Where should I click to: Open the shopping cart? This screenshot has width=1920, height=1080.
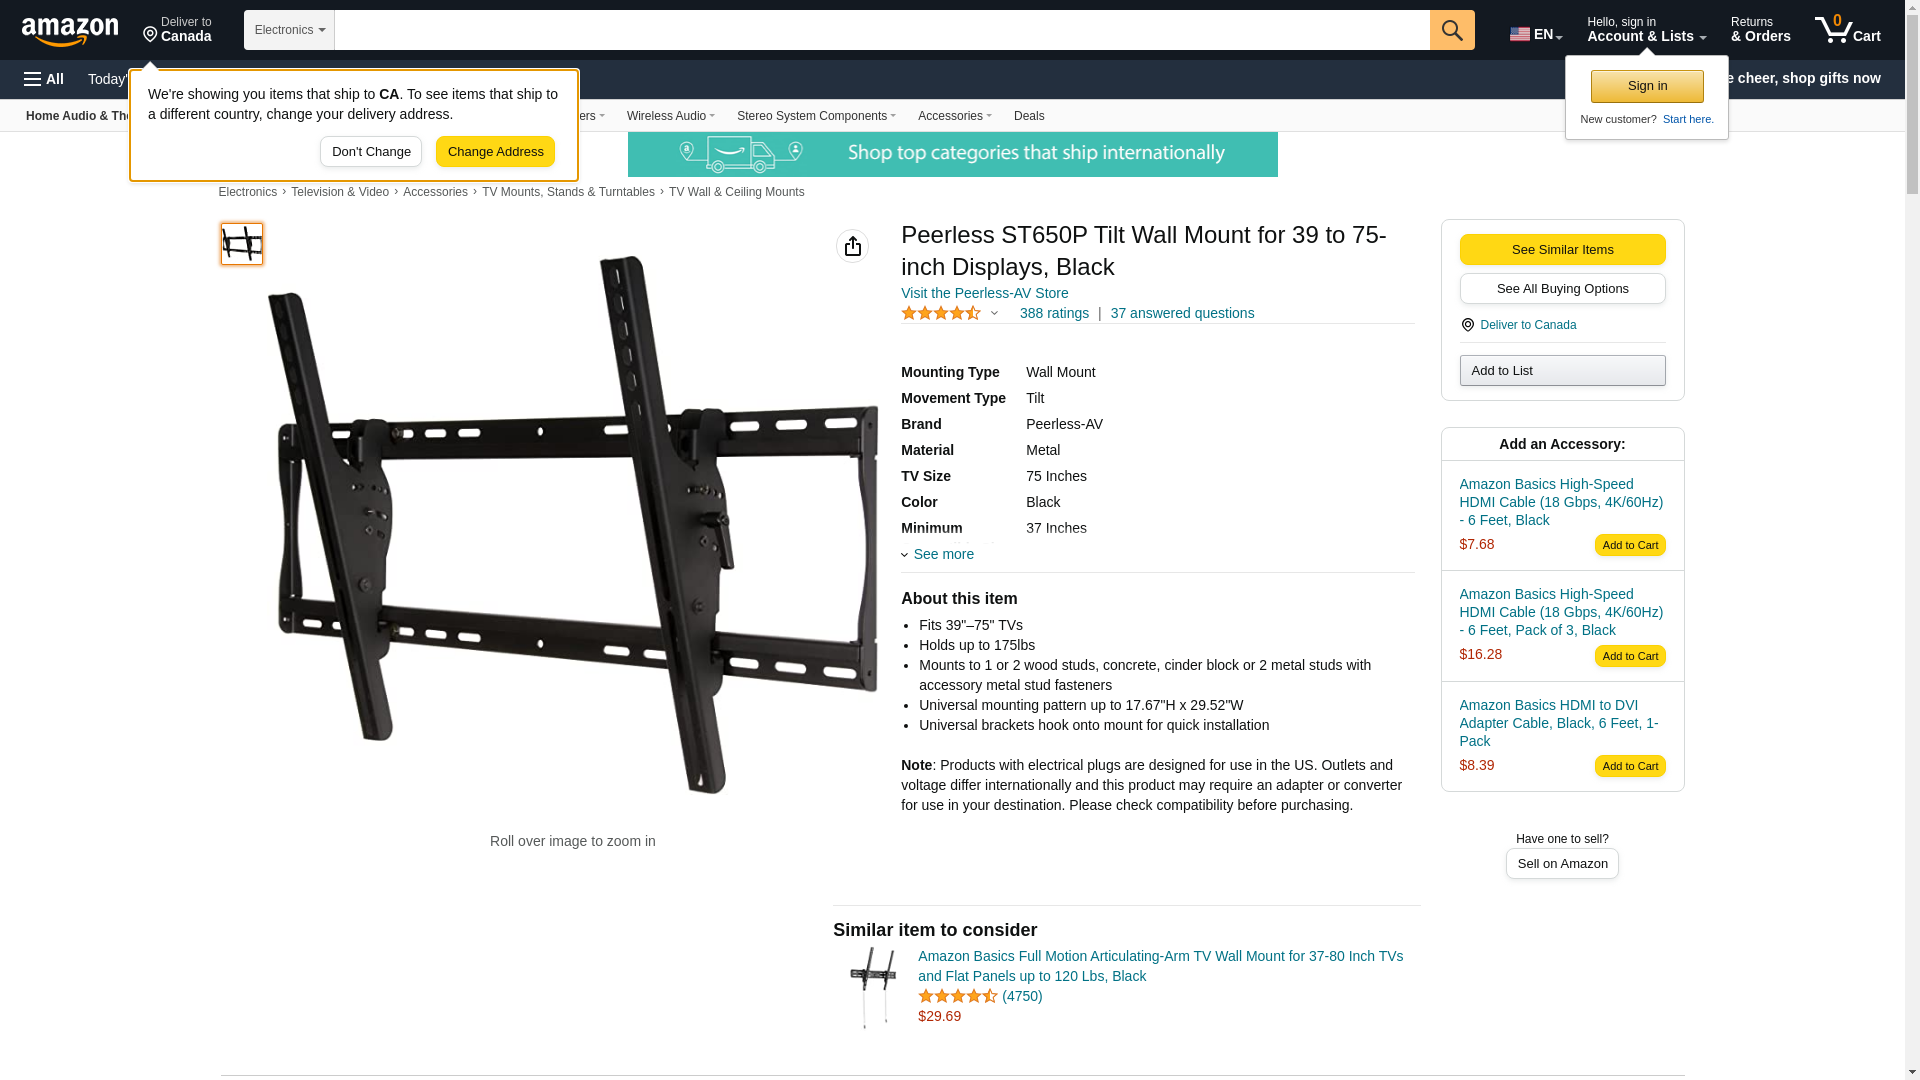(1848, 30)
